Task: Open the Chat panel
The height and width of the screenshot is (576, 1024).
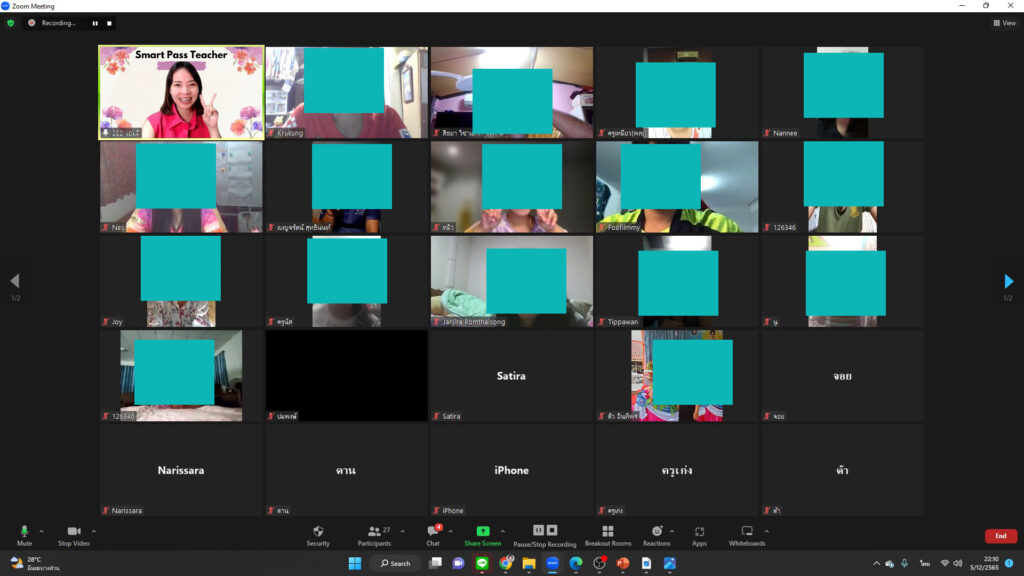Action: [433, 535]
